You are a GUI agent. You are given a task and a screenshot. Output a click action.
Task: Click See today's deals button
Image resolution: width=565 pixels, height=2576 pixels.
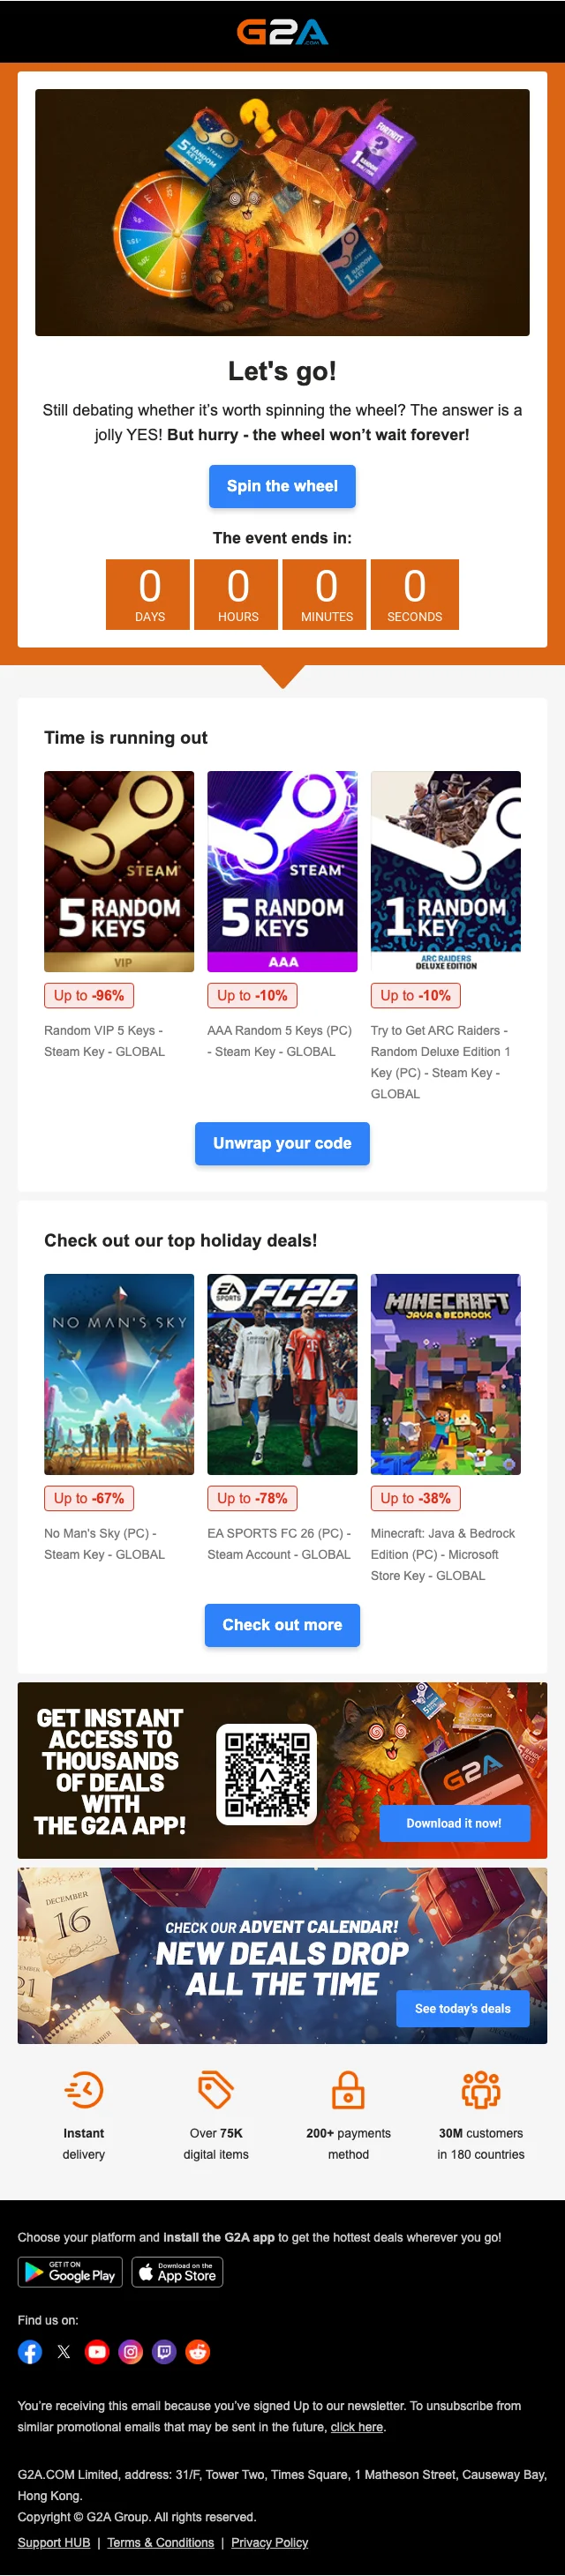point(462,2008)
